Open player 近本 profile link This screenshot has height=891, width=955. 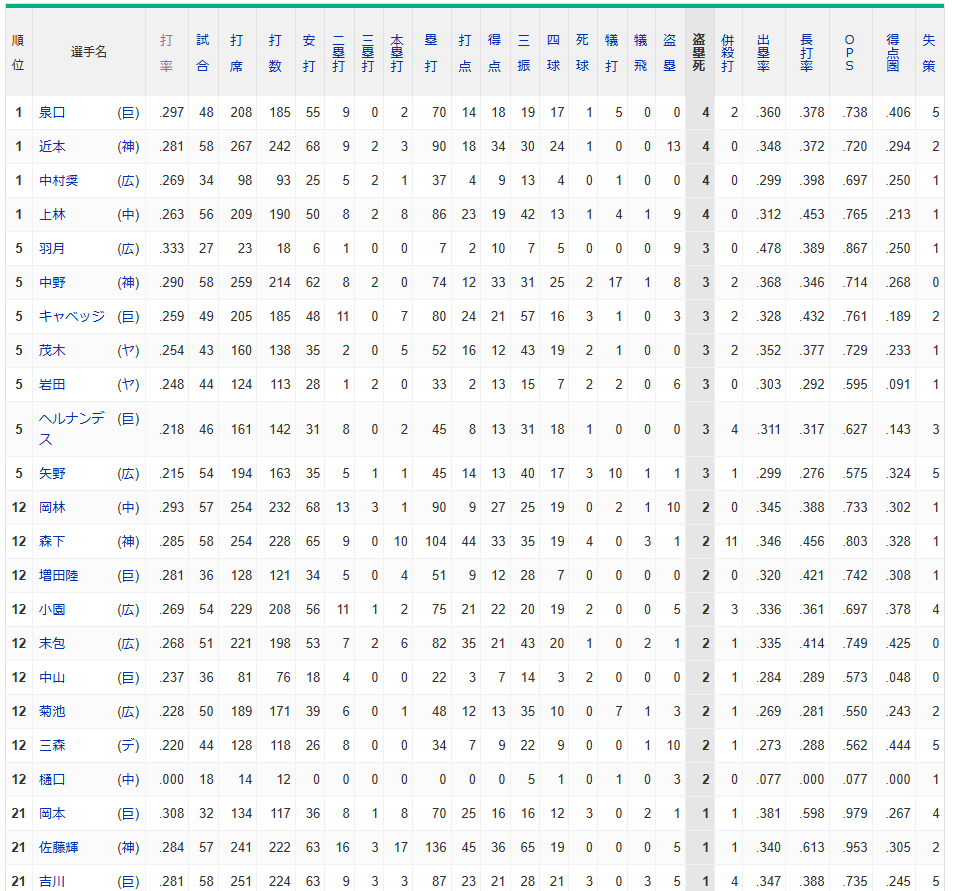tap(52, 147)
